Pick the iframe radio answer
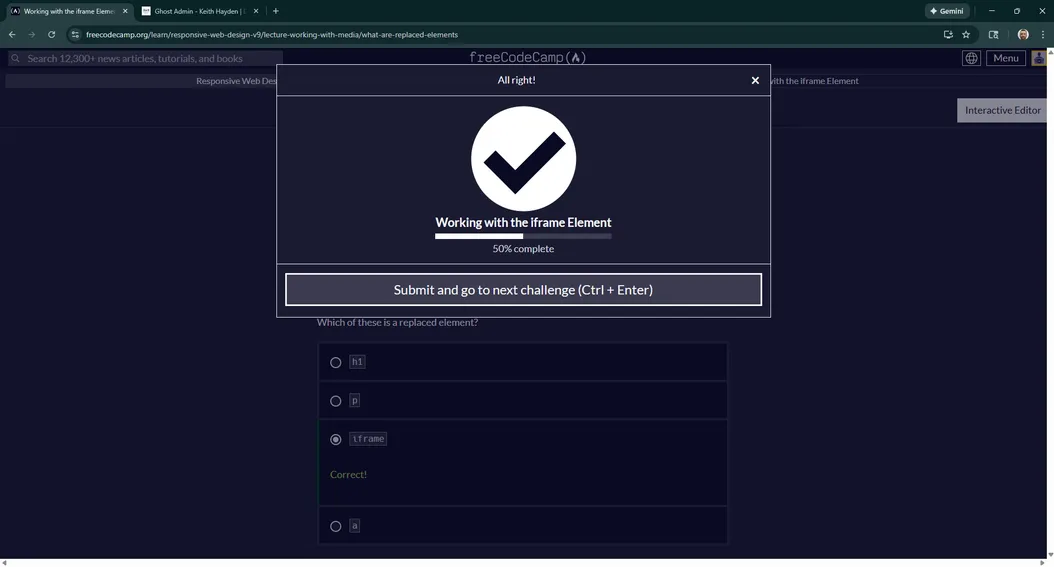This screenshot has height=567, width=1054. pyautogui.click(x=336, y=439)
